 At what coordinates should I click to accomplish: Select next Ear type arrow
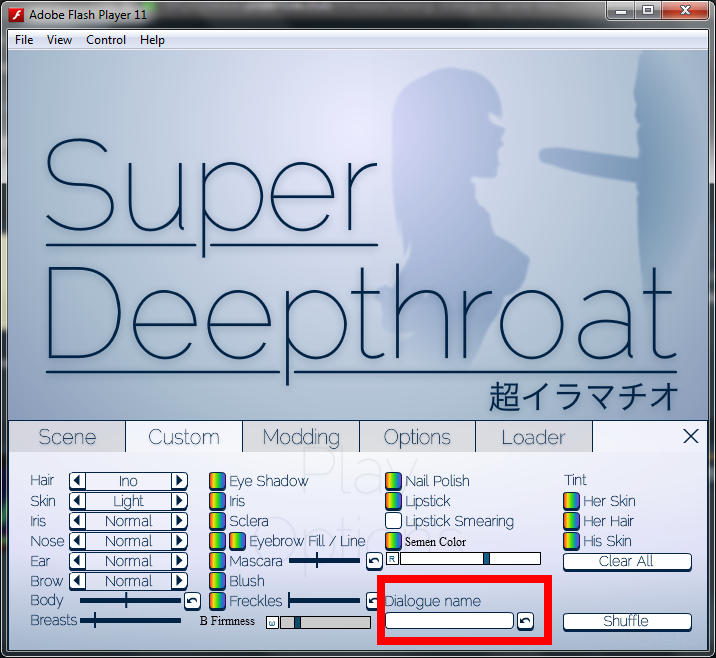click(x=179, y=561)
